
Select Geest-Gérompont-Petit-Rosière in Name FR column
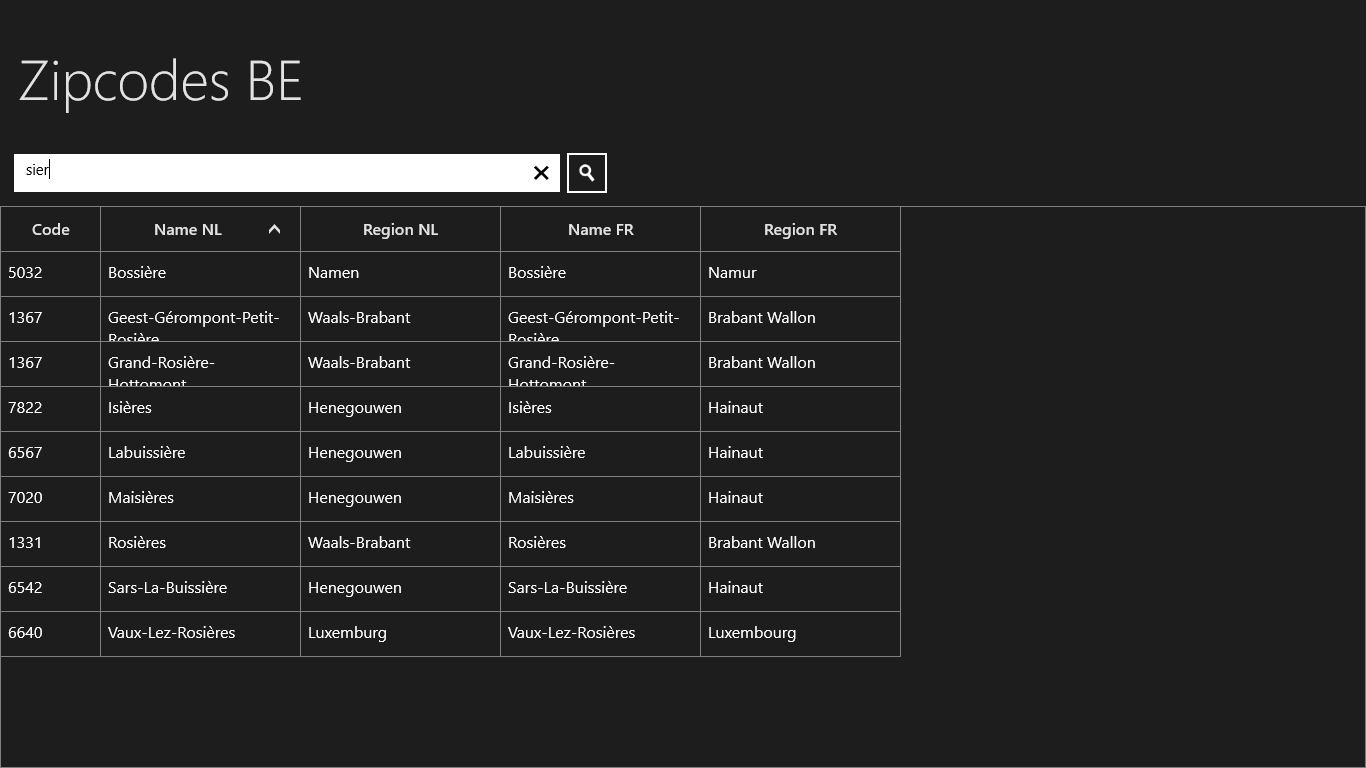[593, 319]
